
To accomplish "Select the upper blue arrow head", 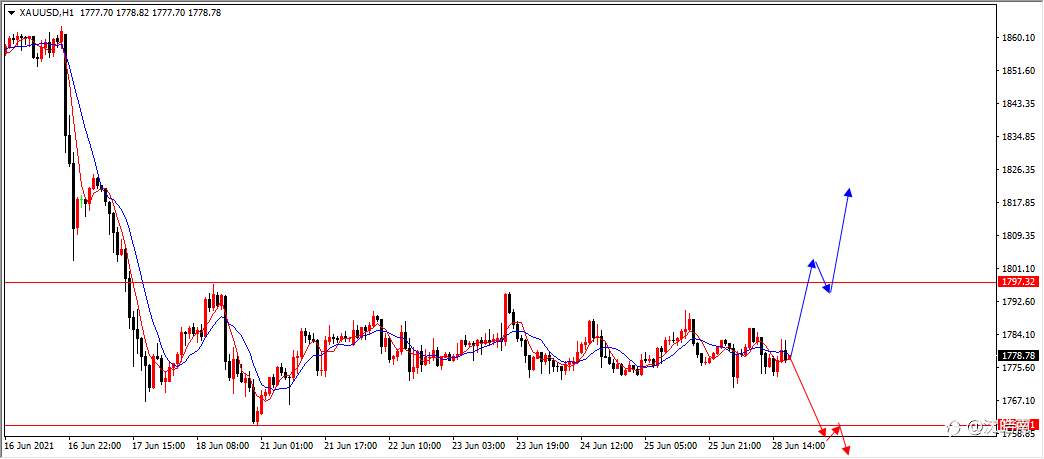I will 849,193.
